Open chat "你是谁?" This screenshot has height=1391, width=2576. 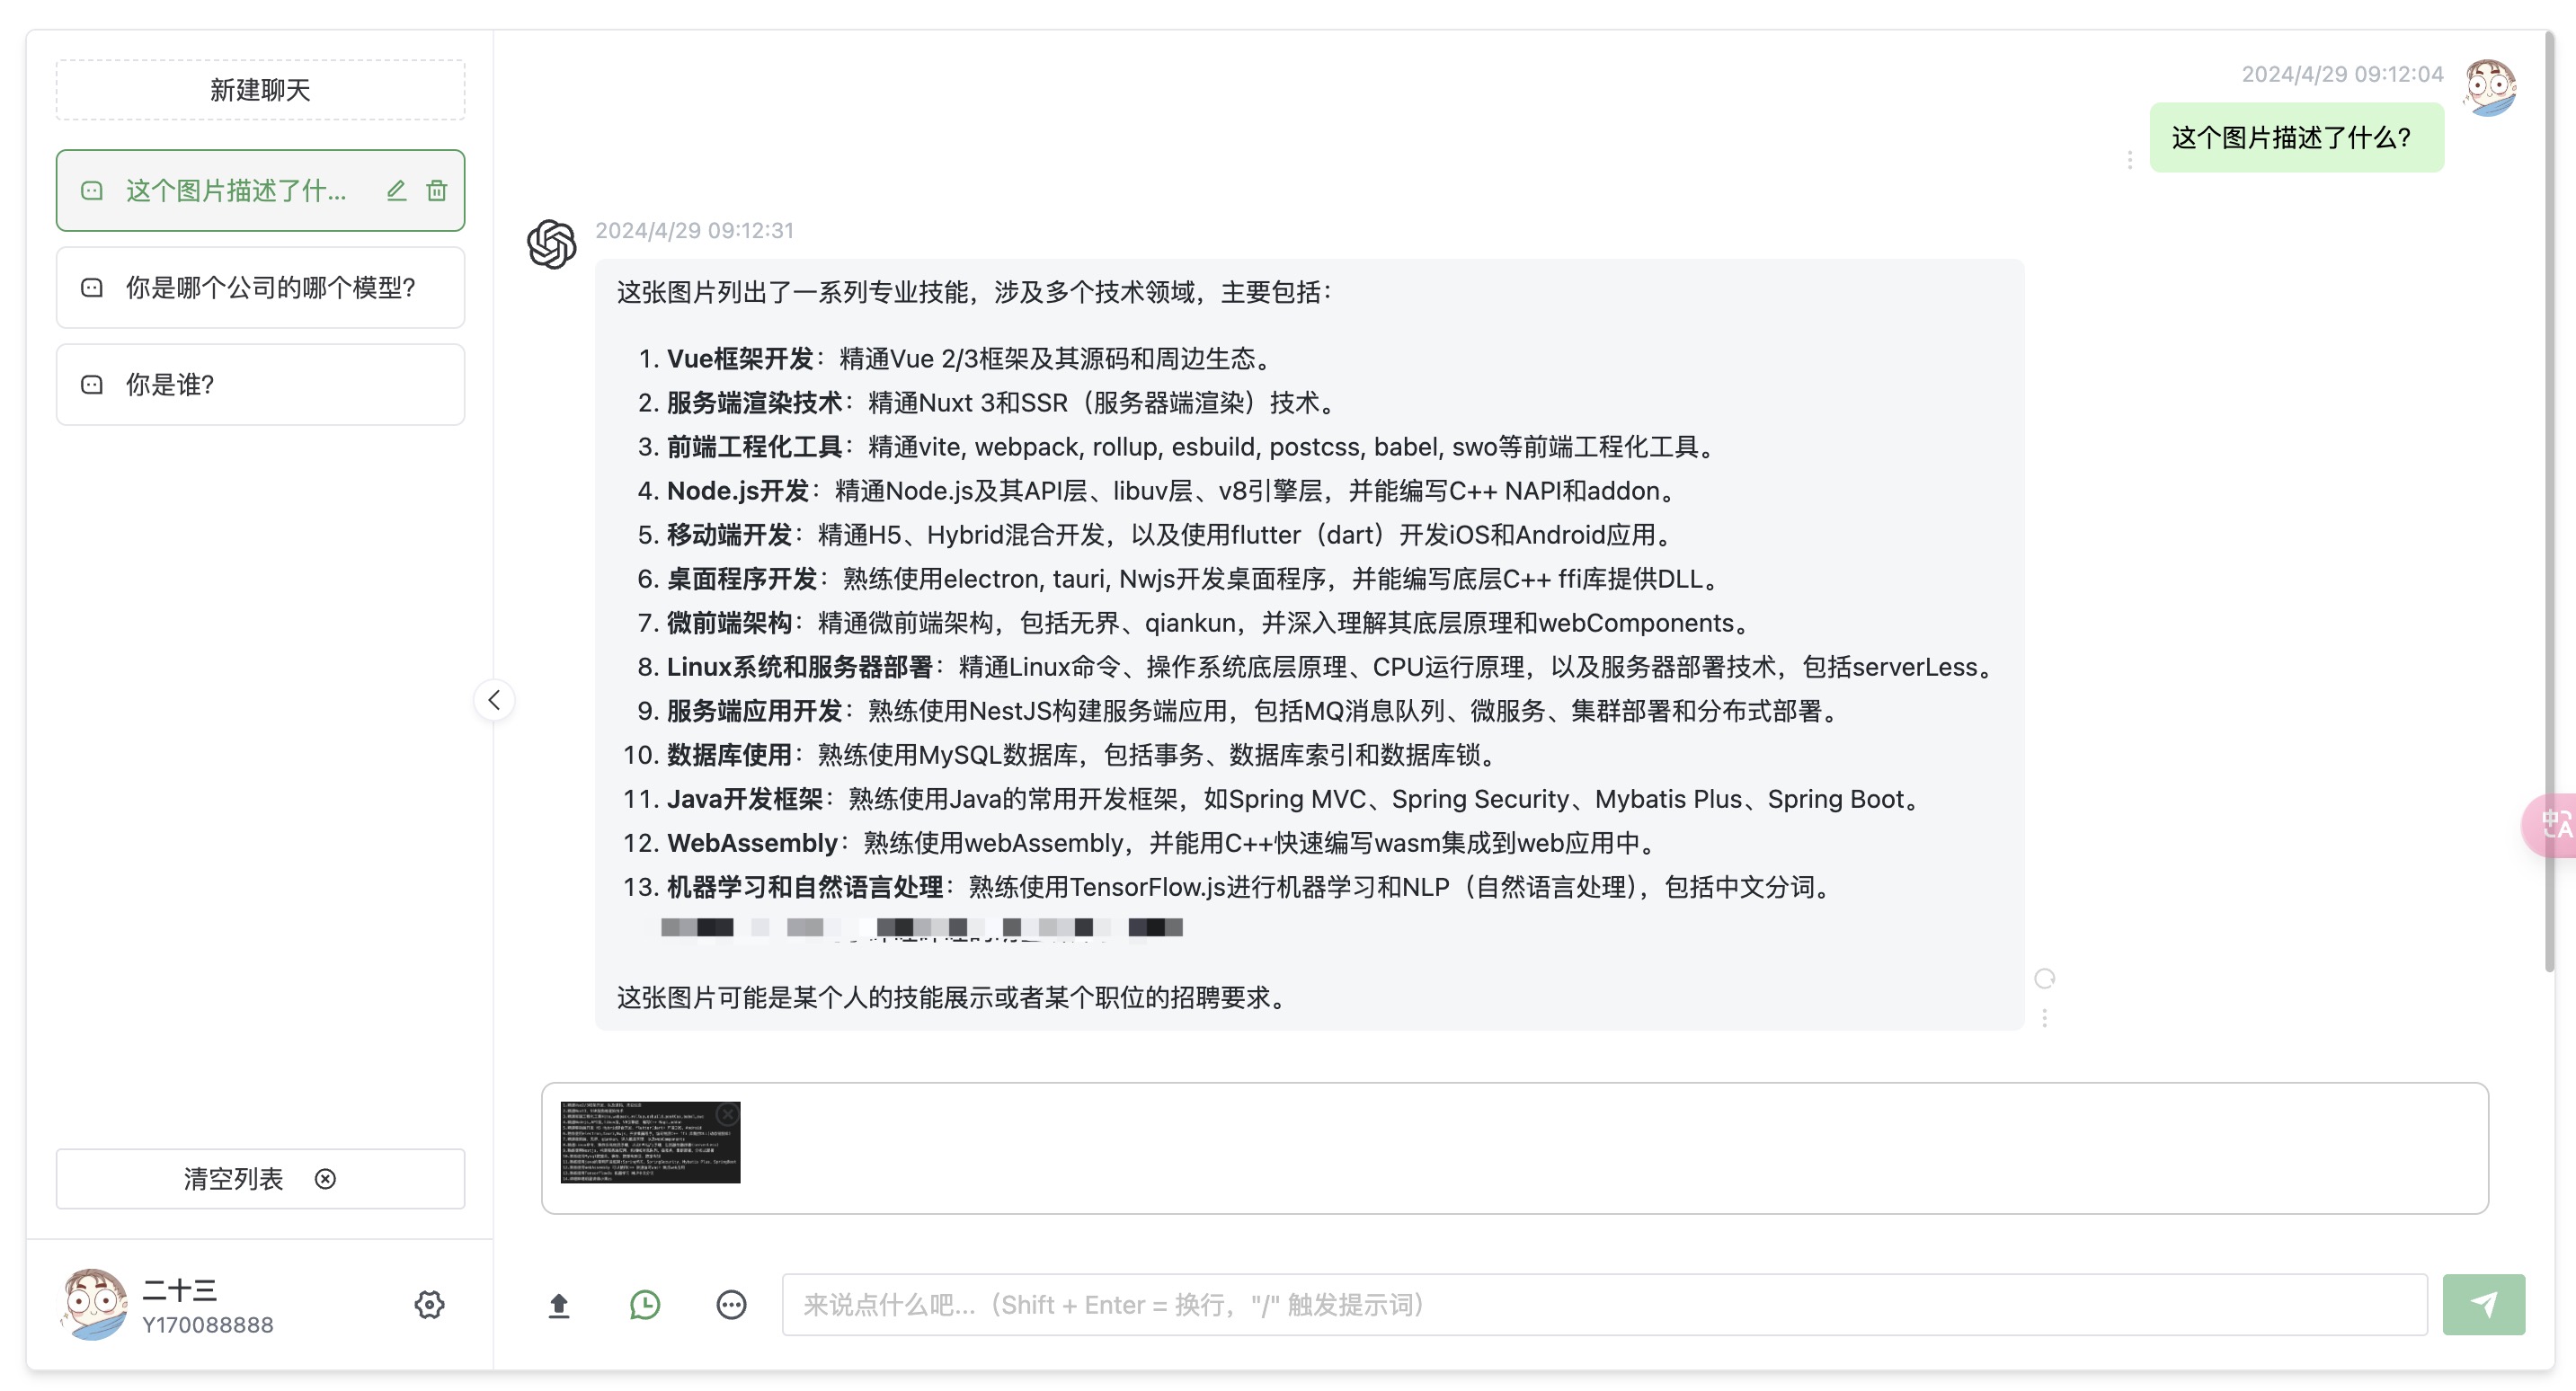pyautogui.click(x=260, y=385)
